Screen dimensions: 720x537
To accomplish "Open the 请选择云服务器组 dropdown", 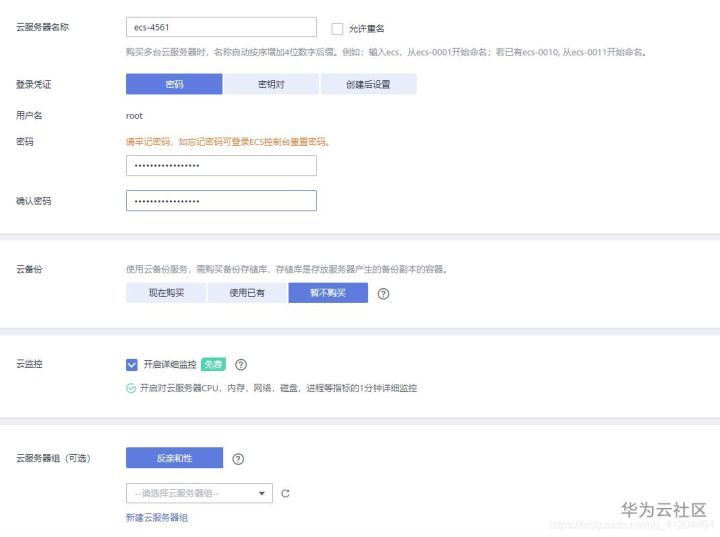I will (199, 493).
